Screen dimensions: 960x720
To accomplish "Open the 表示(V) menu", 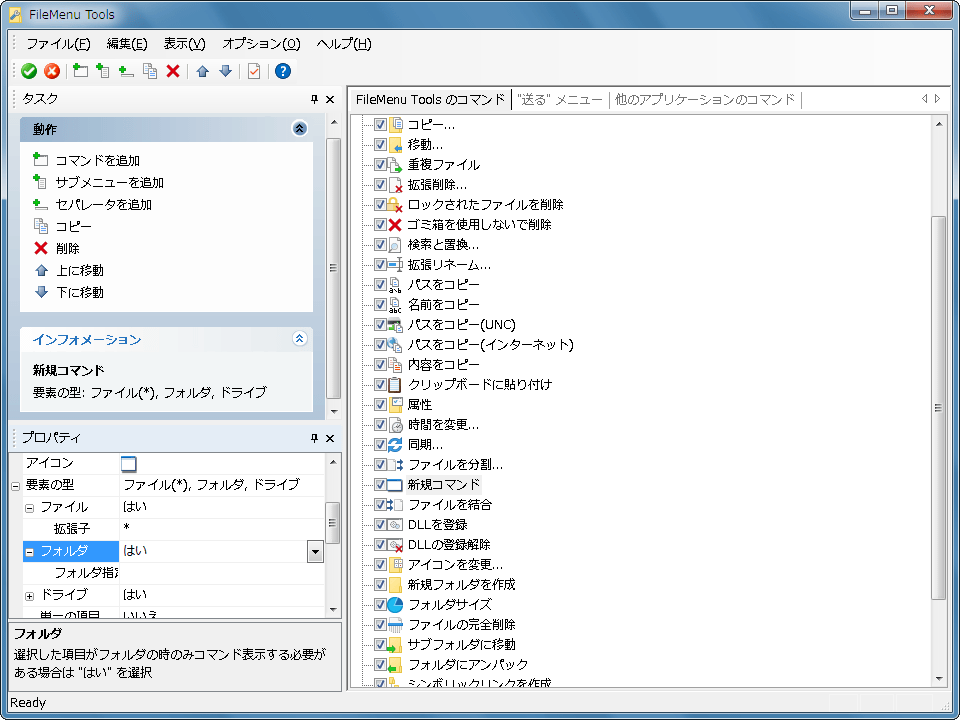I will click(x=184, y=43).
